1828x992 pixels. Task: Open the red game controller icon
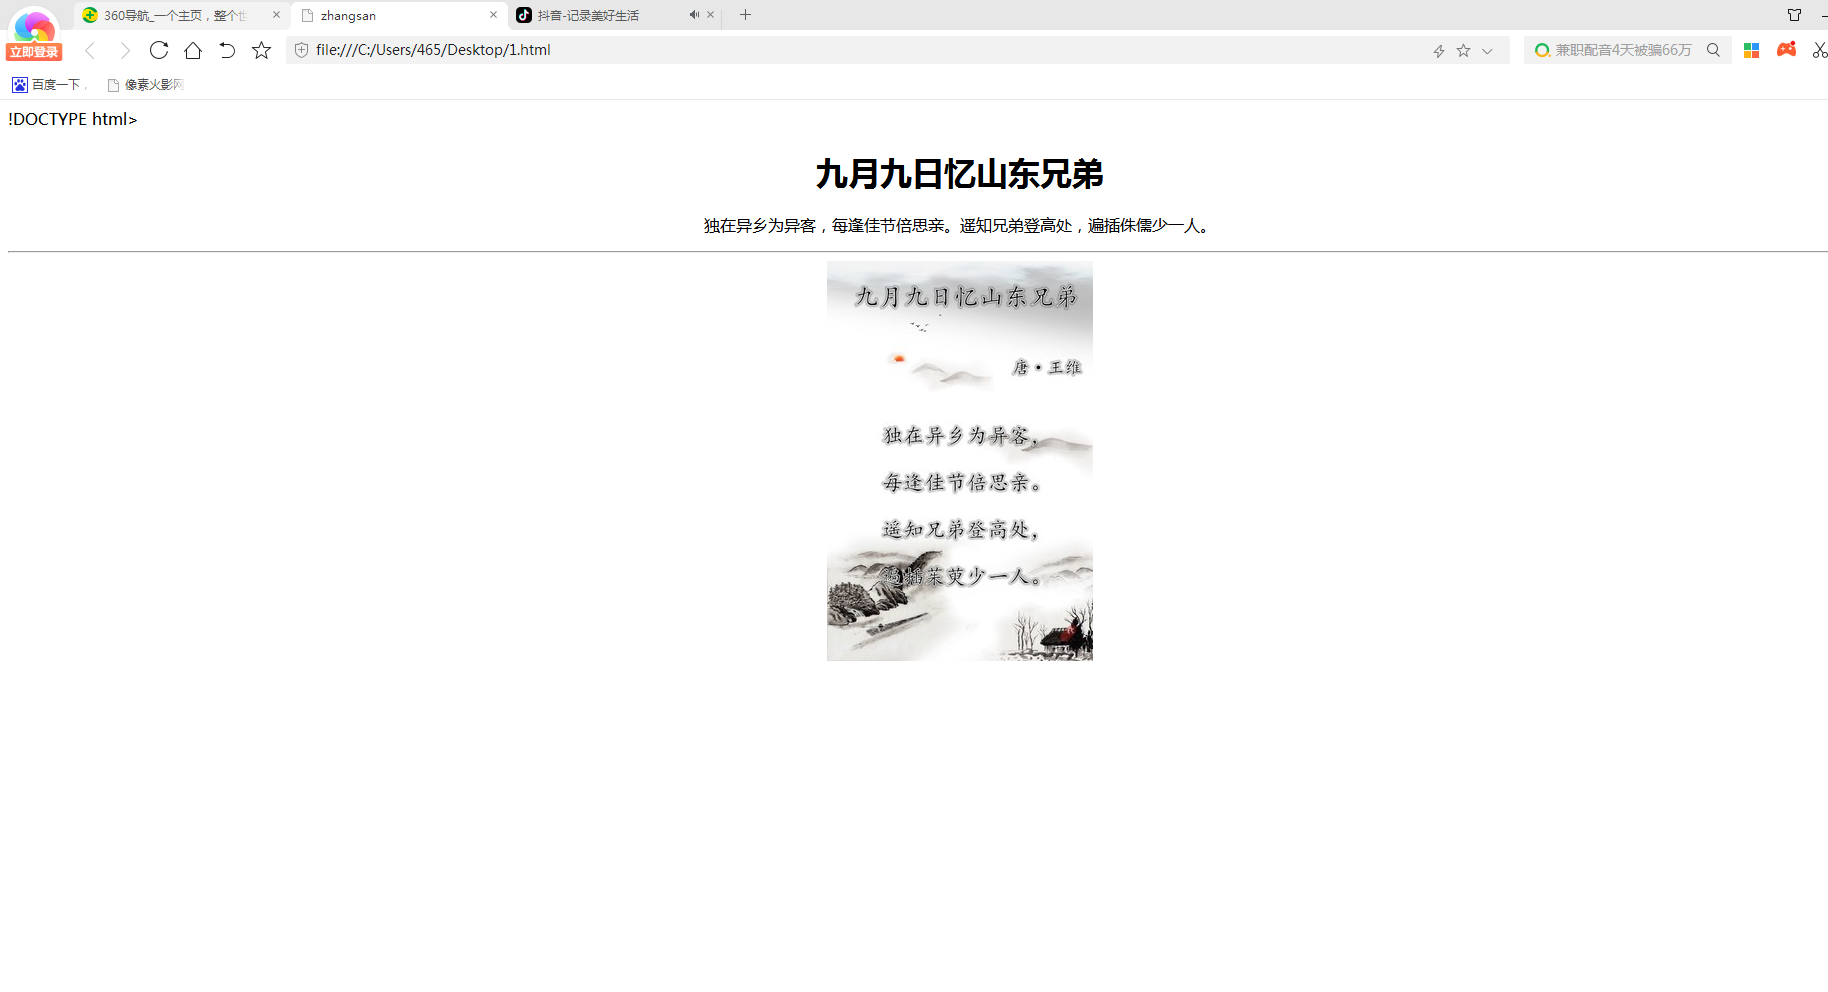click(x=1786, y=49)
